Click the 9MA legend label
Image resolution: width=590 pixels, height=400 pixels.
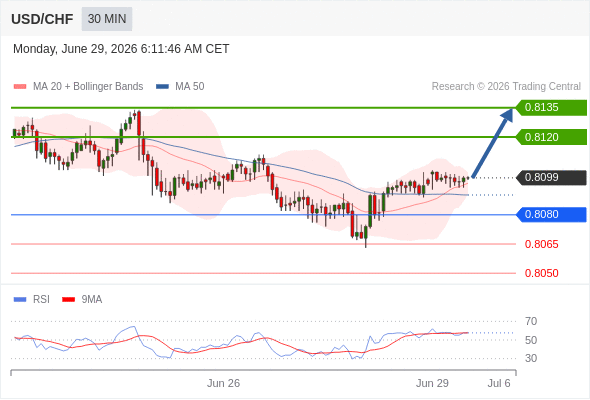tap(92, 300)
